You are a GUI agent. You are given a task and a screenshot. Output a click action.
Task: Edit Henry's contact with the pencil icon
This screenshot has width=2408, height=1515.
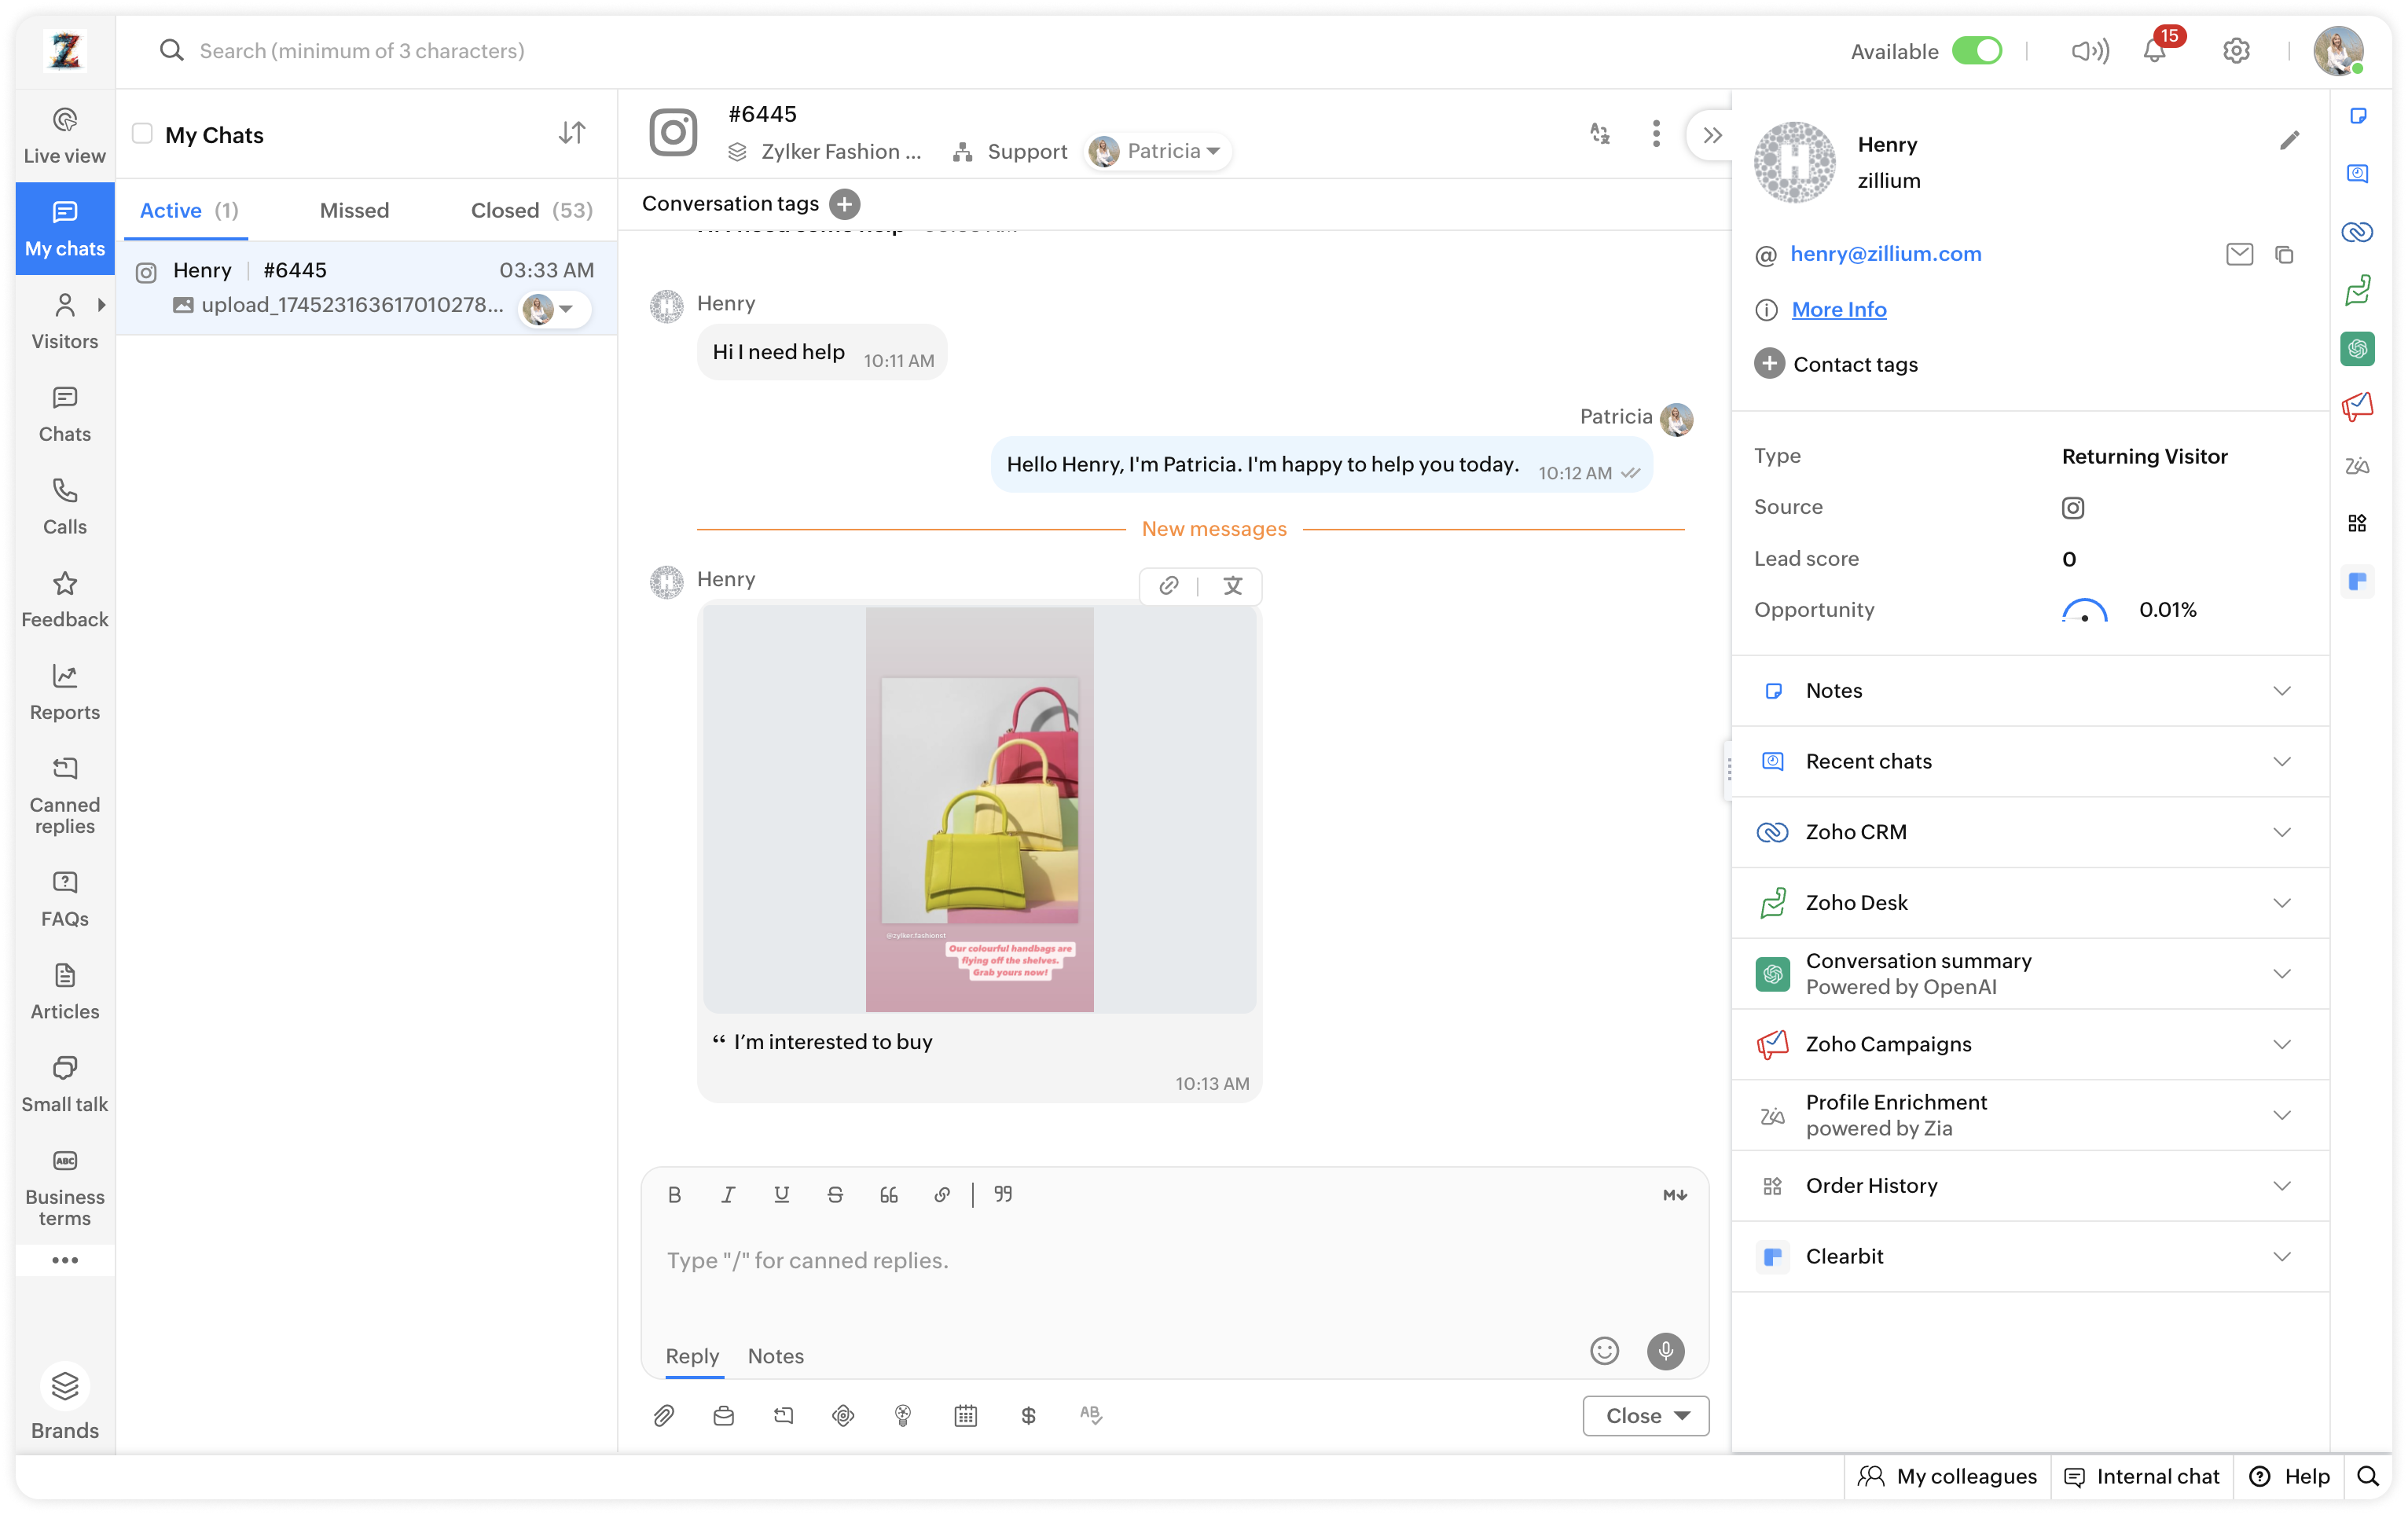point(2289,140)
